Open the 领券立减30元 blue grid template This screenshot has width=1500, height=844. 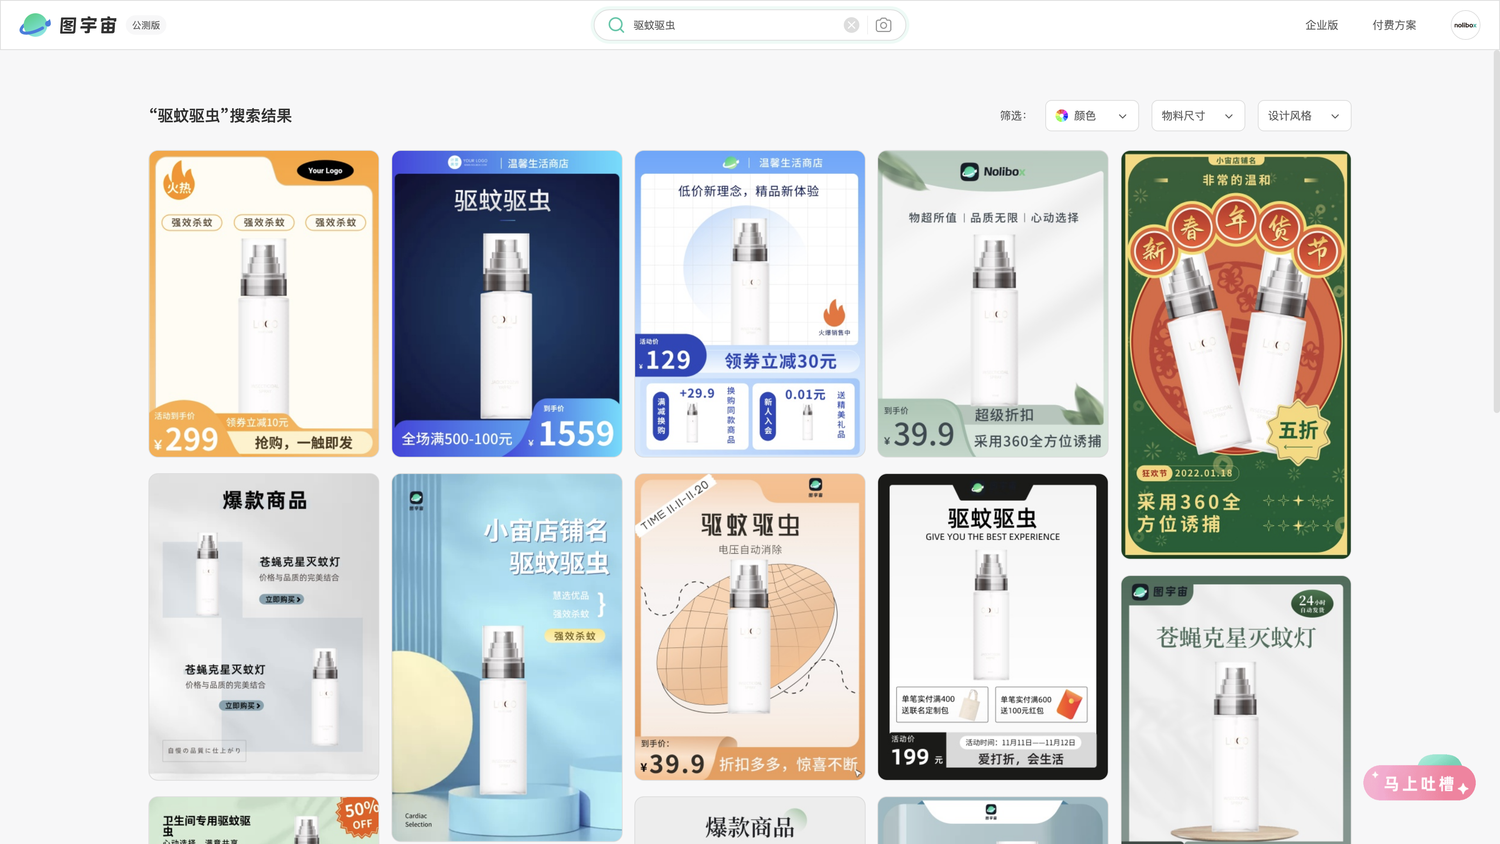(750, 304)
